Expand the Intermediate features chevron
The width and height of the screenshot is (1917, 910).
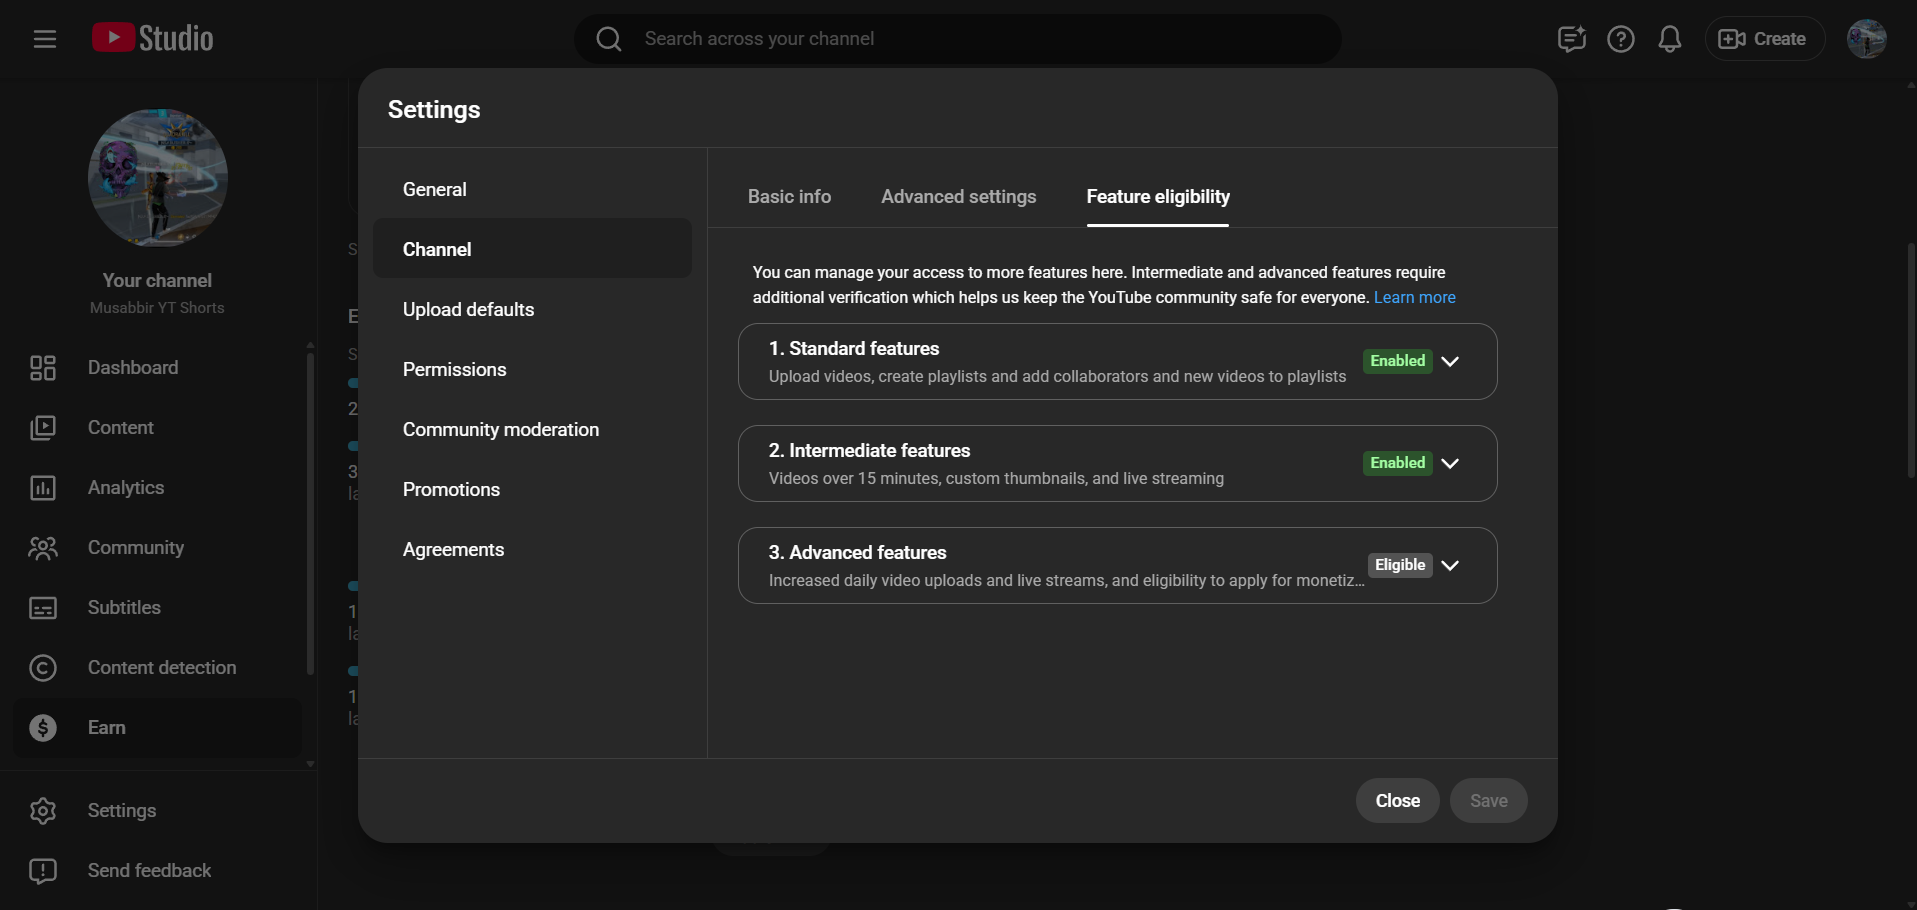(x=1450, y=463)
